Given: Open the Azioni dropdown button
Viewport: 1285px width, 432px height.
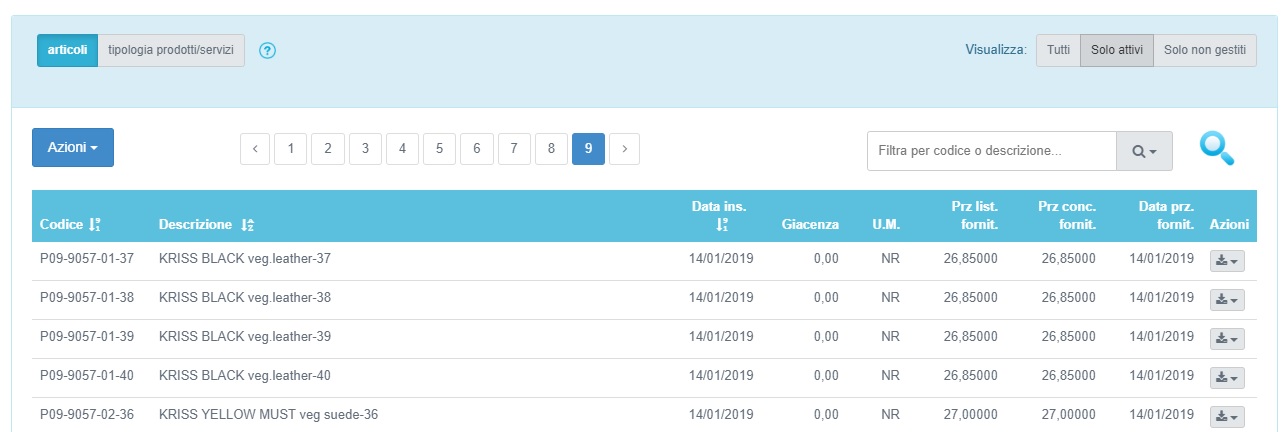Looking at the screenshot, I should tap(73, 147).
